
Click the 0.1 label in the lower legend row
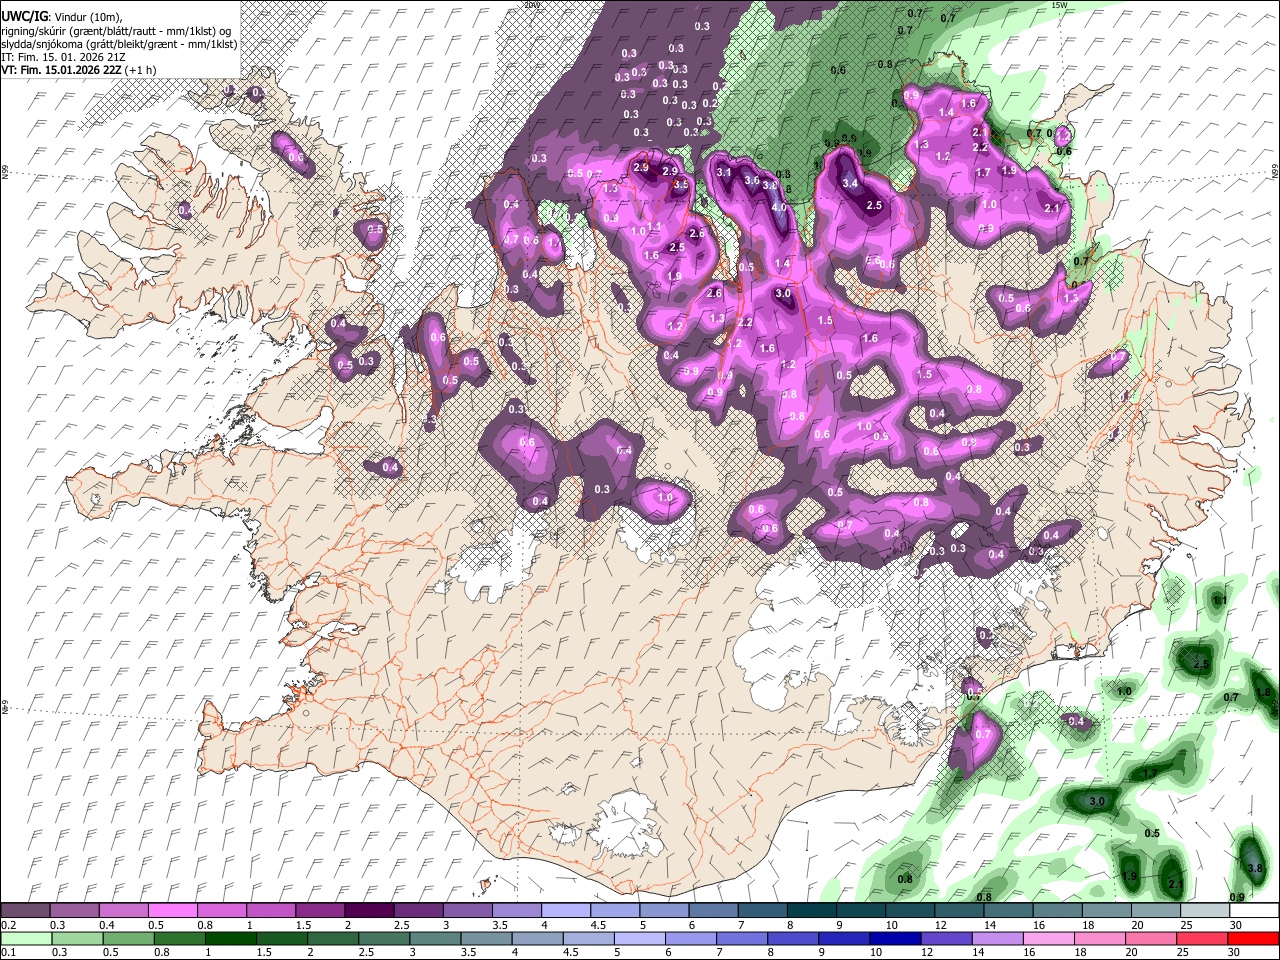8,953
